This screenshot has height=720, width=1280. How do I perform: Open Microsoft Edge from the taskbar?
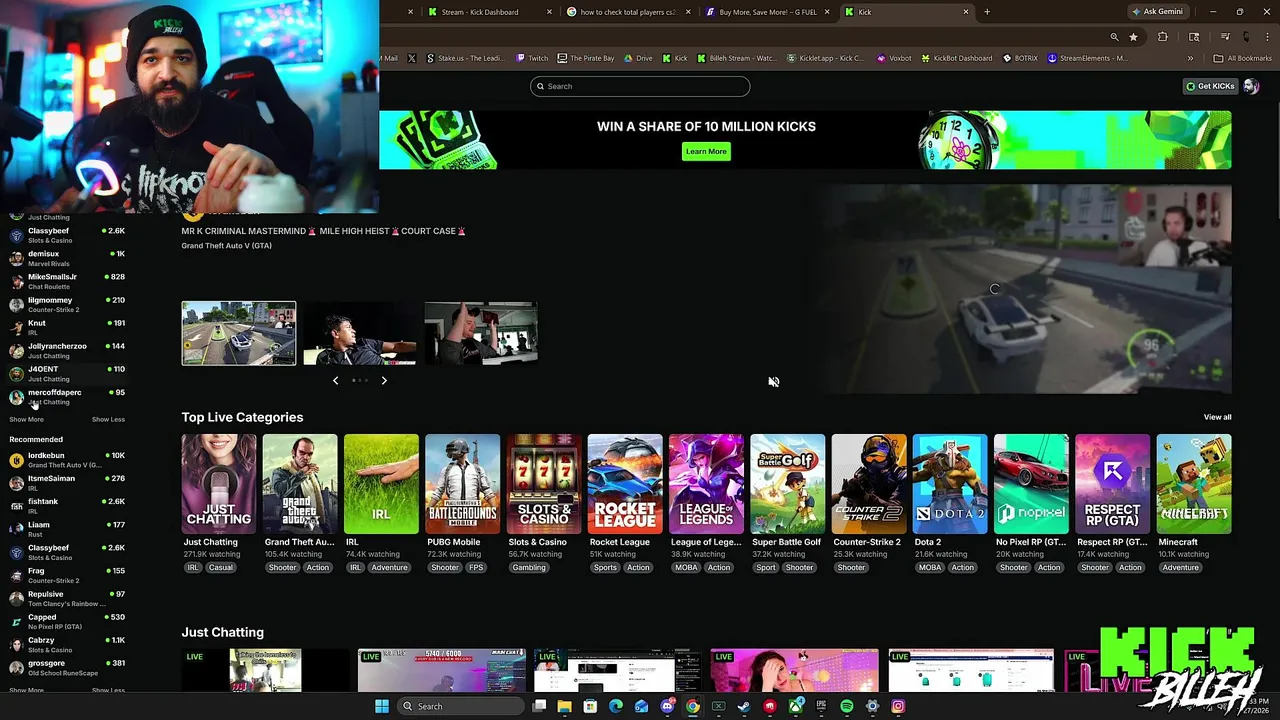[615, 706]
